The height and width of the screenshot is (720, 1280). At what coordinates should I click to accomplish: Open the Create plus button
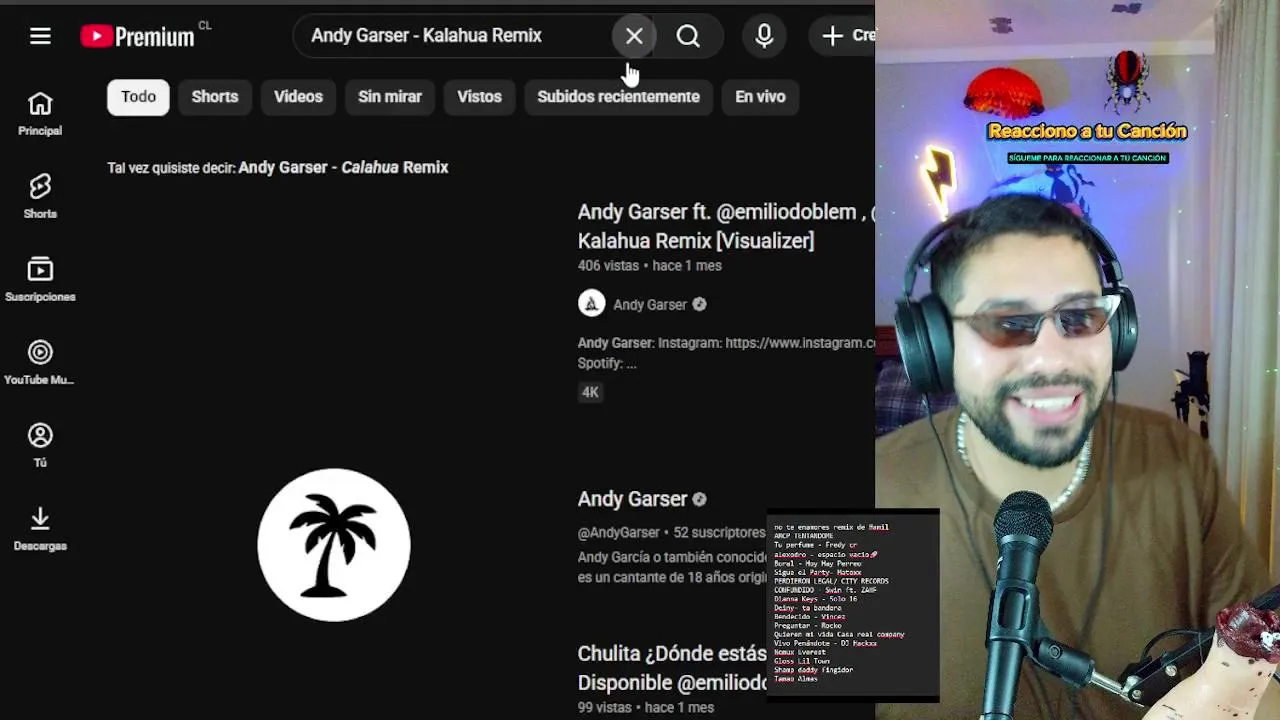(x=842, y=36)
